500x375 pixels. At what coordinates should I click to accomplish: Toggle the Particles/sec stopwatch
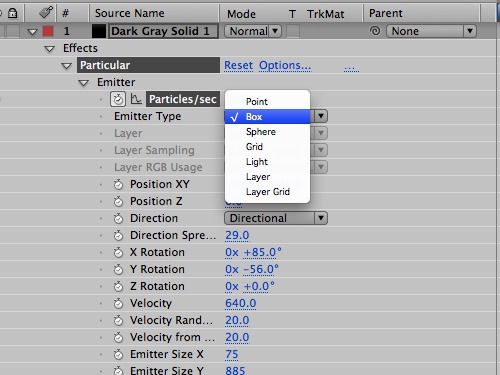point(118,99)
